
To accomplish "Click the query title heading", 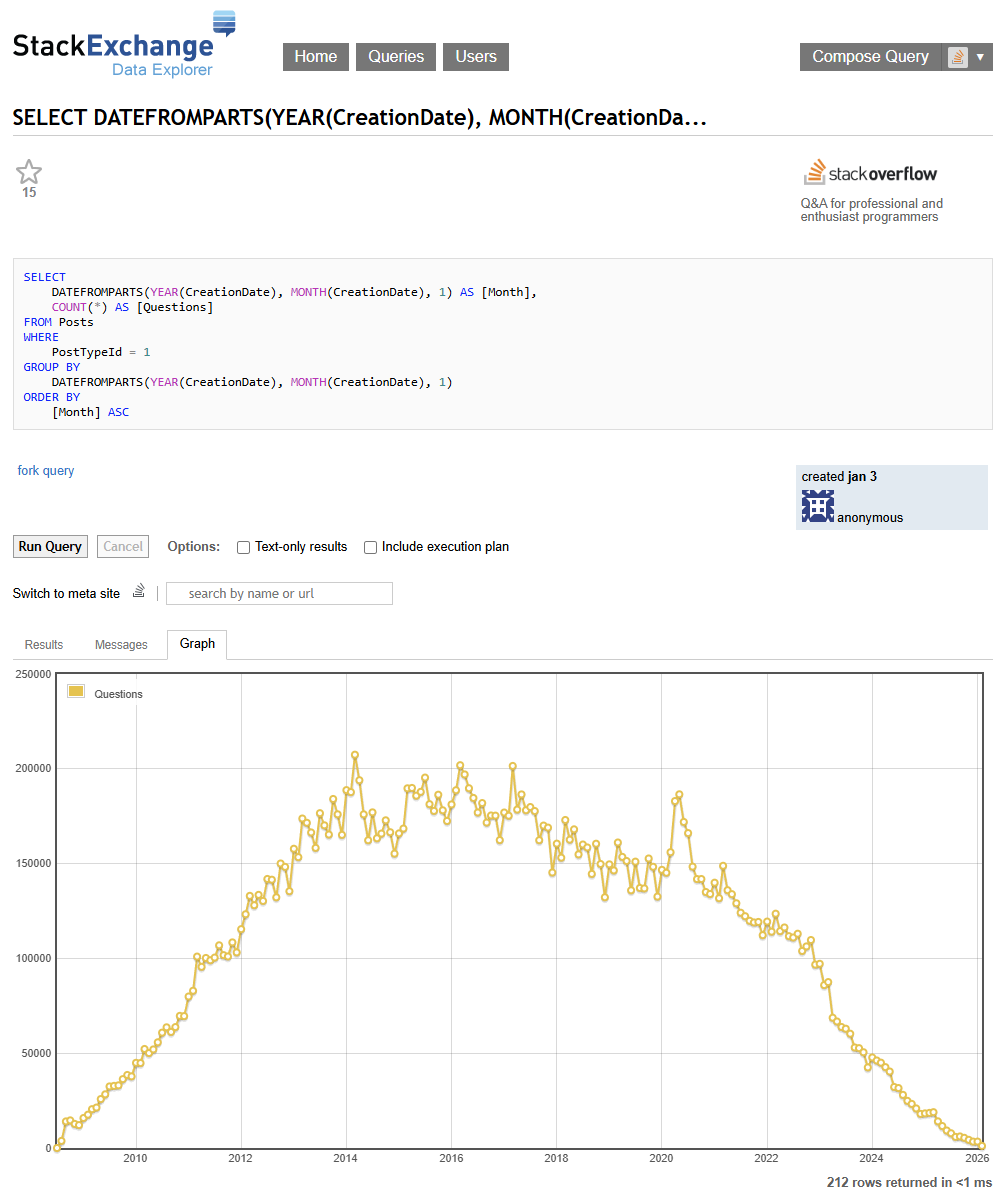I will (x=360, y=118).
